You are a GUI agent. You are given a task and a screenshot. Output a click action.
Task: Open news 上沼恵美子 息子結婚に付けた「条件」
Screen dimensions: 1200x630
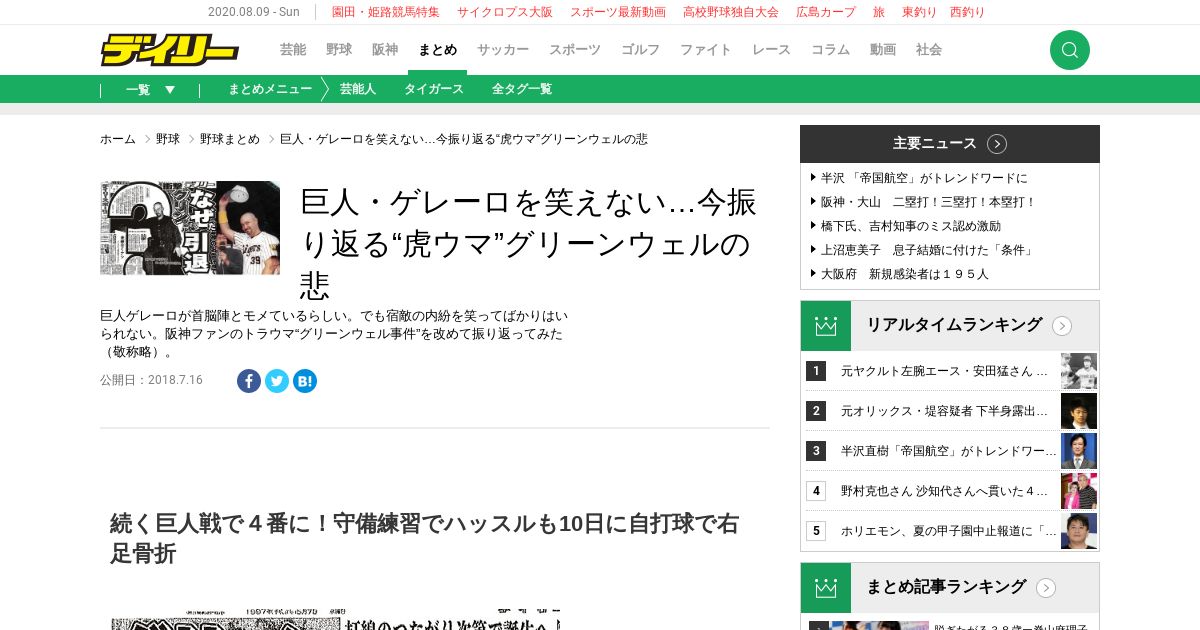[928, 250]
